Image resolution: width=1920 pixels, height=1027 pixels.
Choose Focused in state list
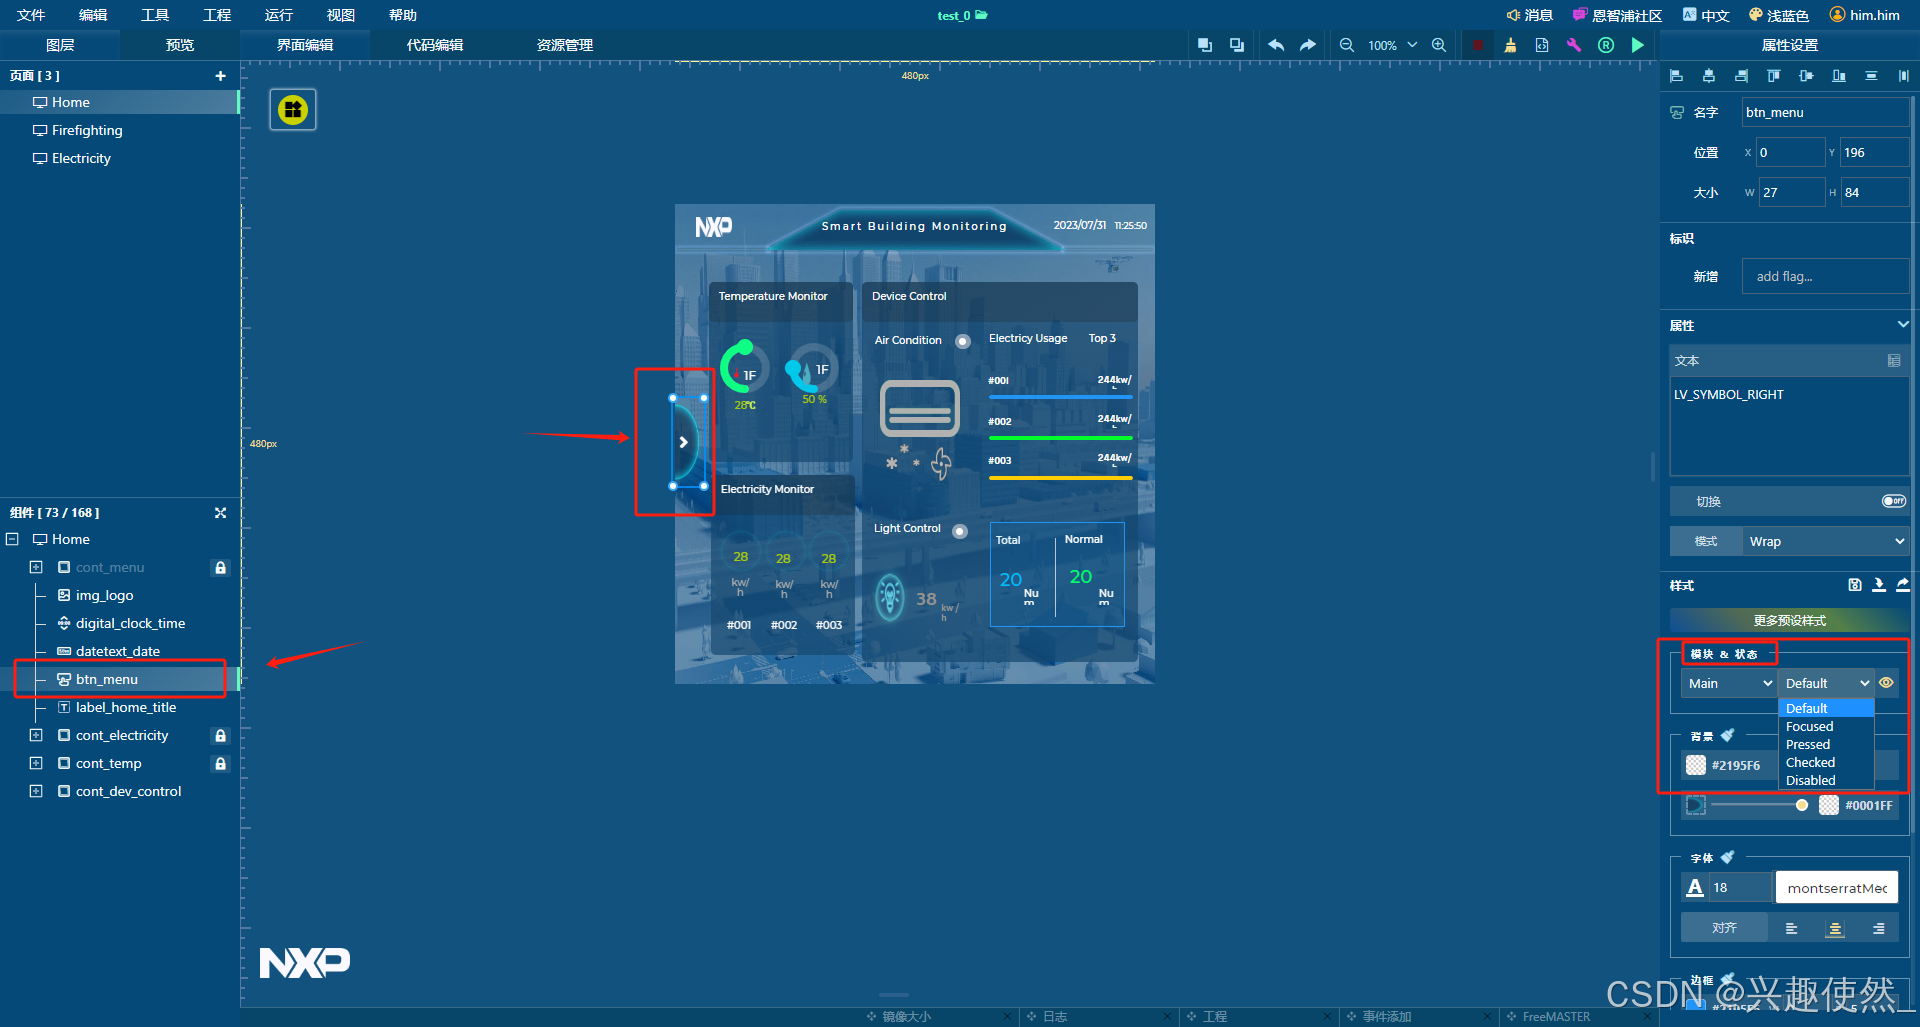point(1826,726)
